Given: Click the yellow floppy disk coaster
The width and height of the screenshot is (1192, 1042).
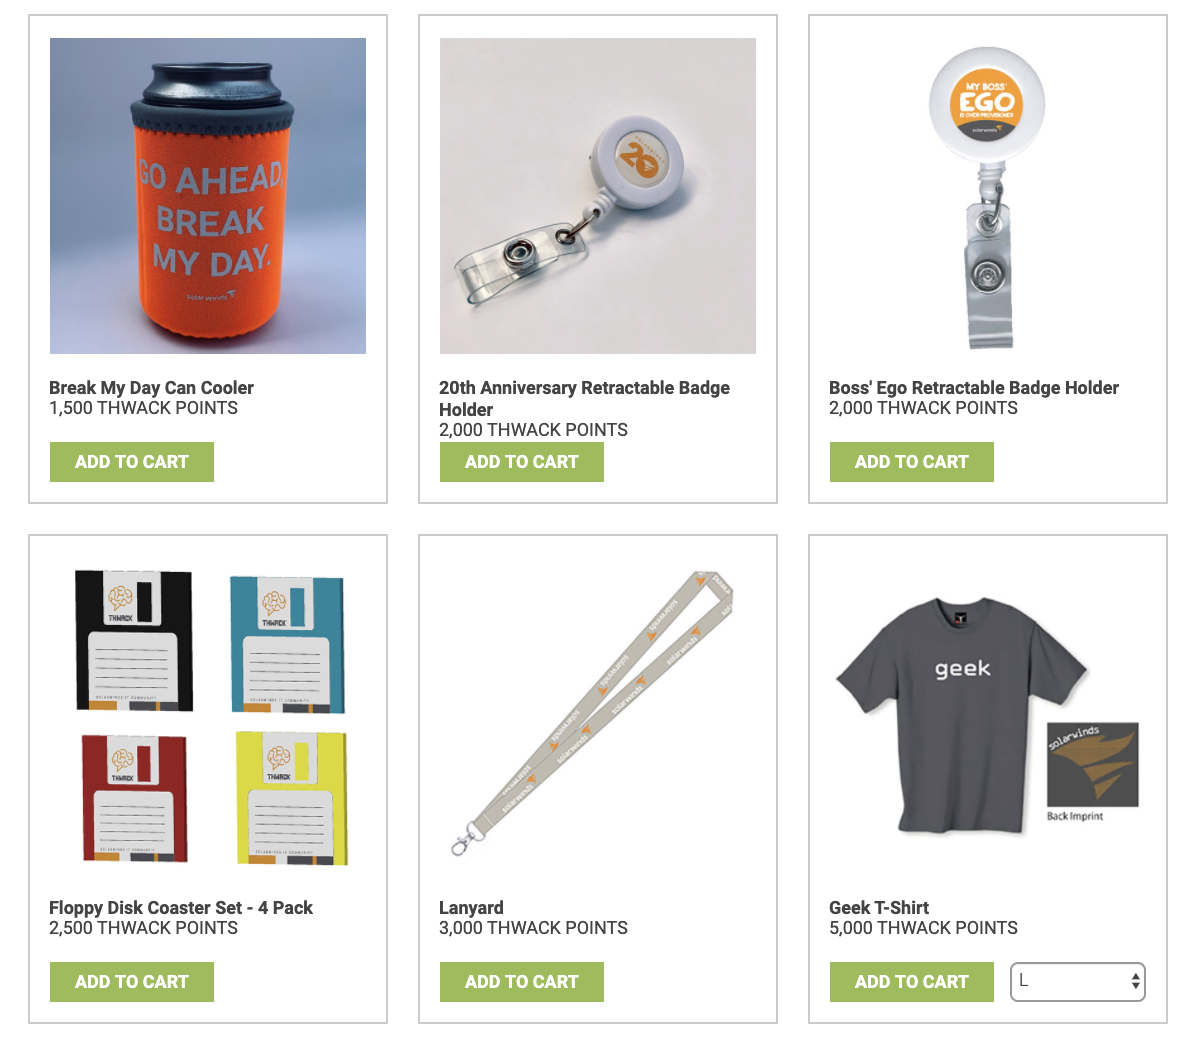Looking at the screenshot, I should 292,798.
